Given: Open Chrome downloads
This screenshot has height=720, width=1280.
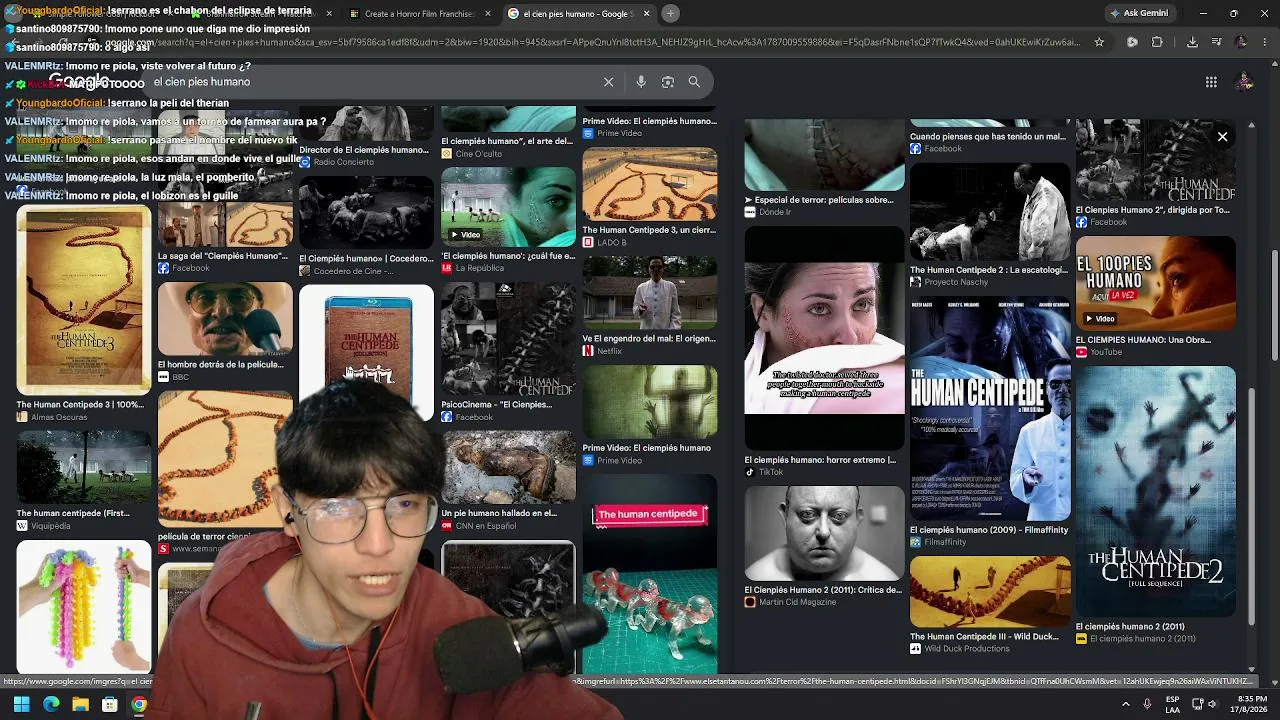Looking at the screenshot, I should pos(1192,42).
